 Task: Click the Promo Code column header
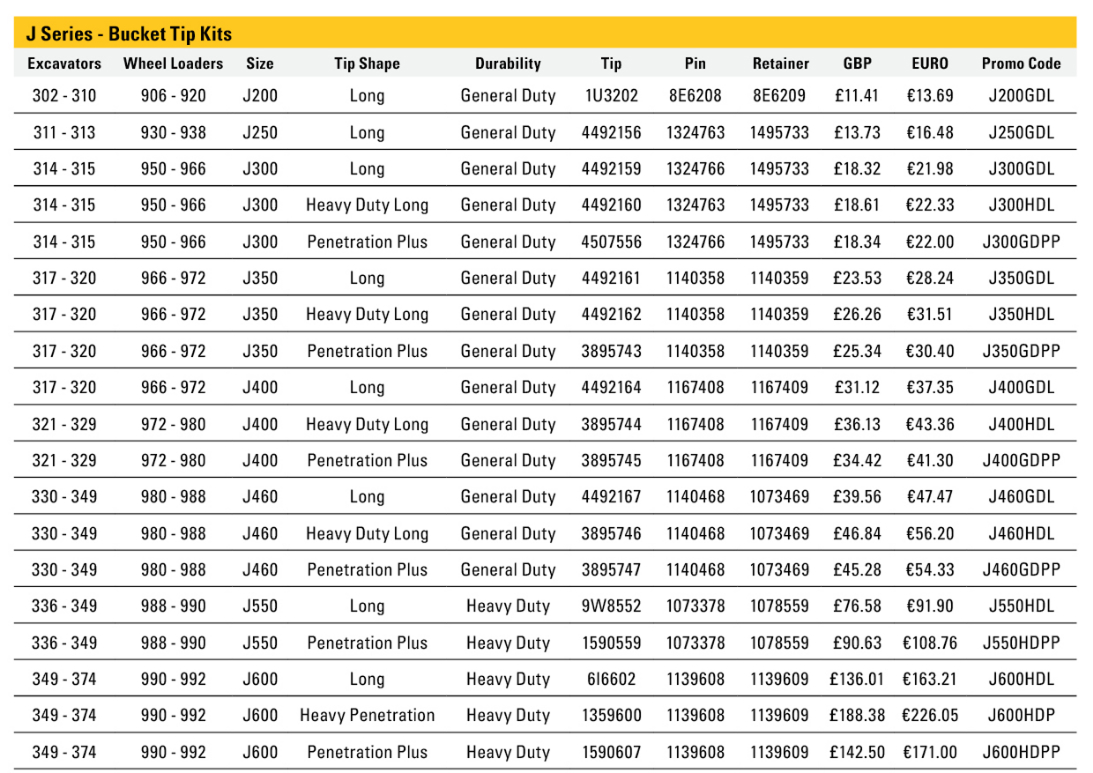pos(1020,63)
